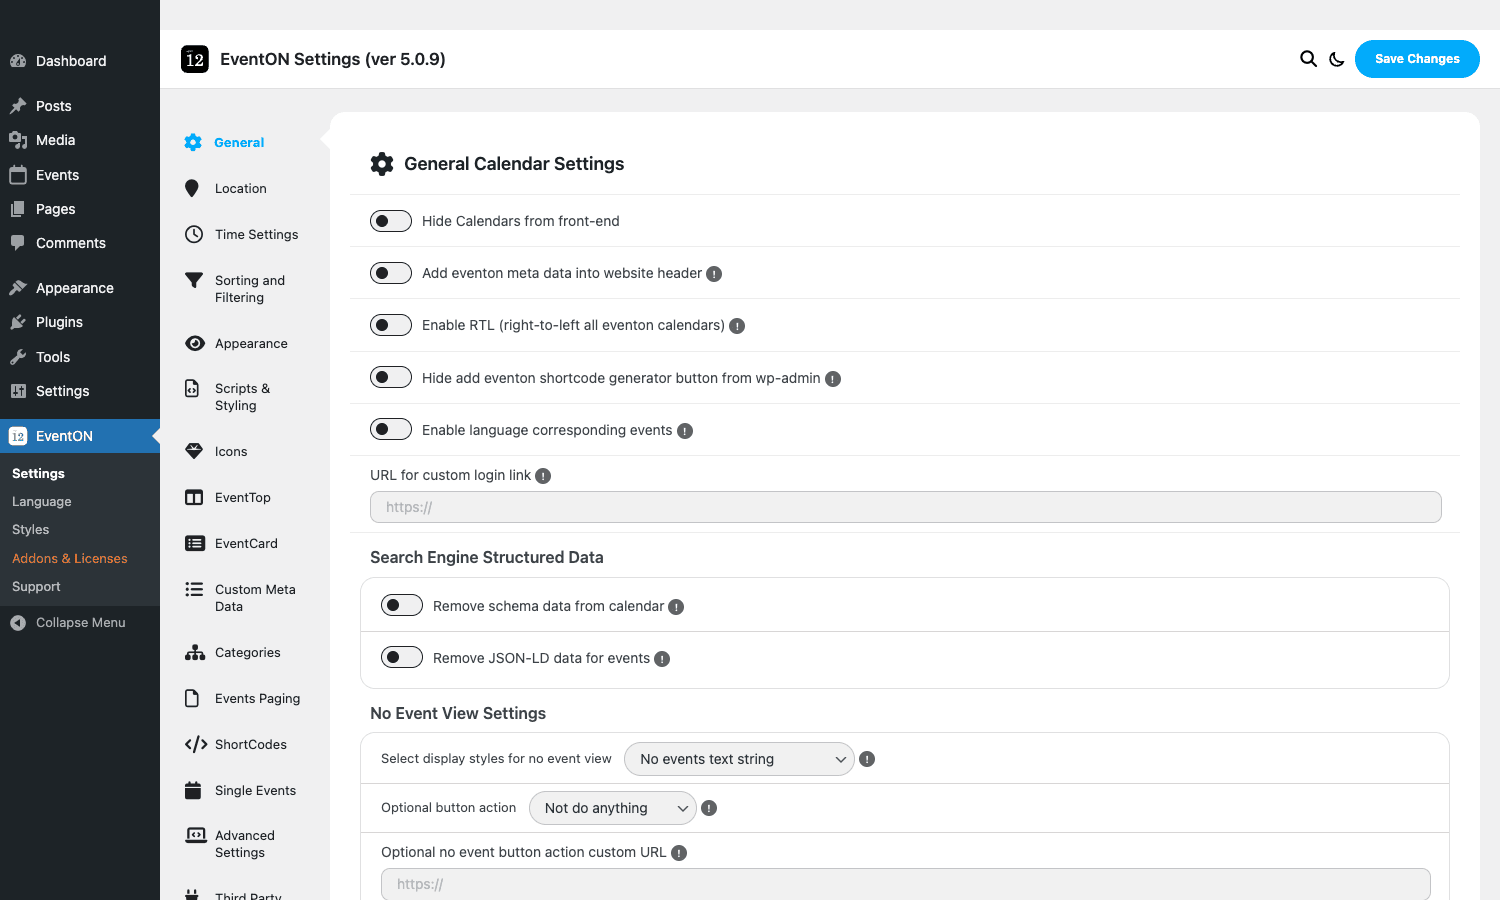Image resolution: width=1500 pixels, height=900 pixels.
Task: Click the EventON 12 logo icon
Action: [195, 59]
